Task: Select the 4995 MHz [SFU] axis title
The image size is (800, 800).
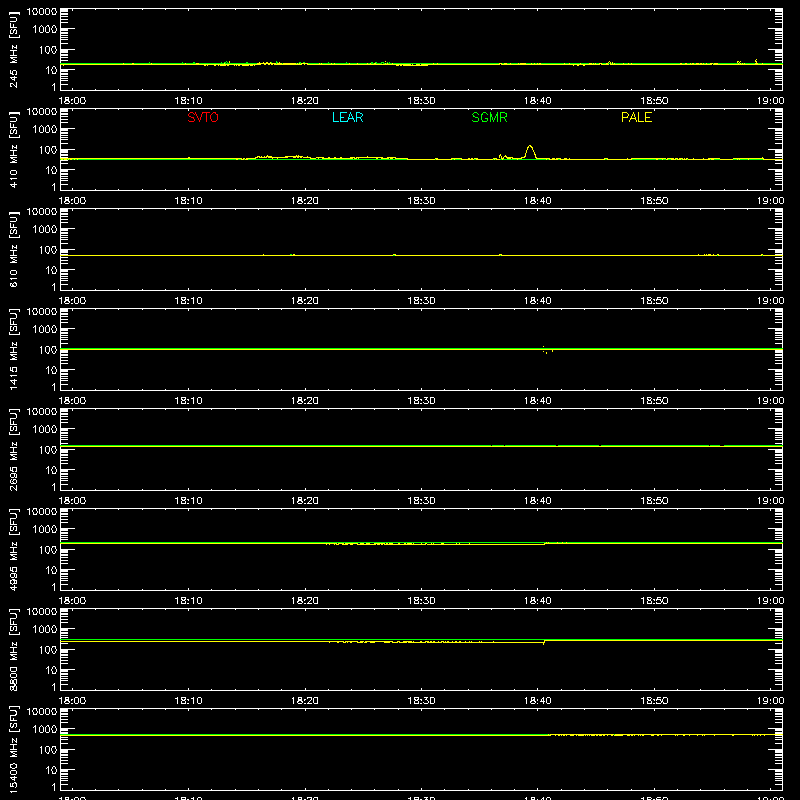Action: tap(13, 549)
